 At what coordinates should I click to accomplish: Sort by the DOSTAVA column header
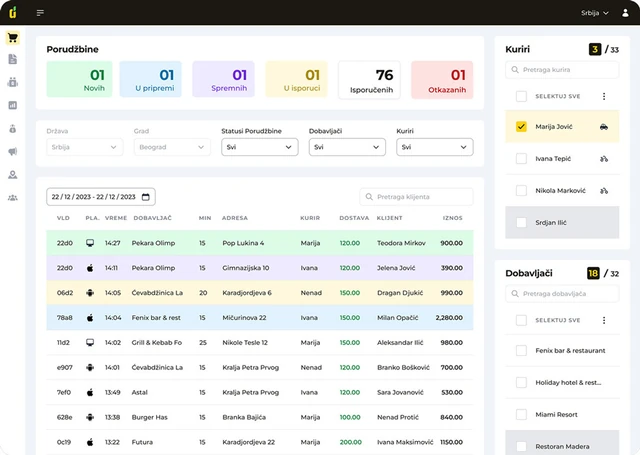[354, 218]
